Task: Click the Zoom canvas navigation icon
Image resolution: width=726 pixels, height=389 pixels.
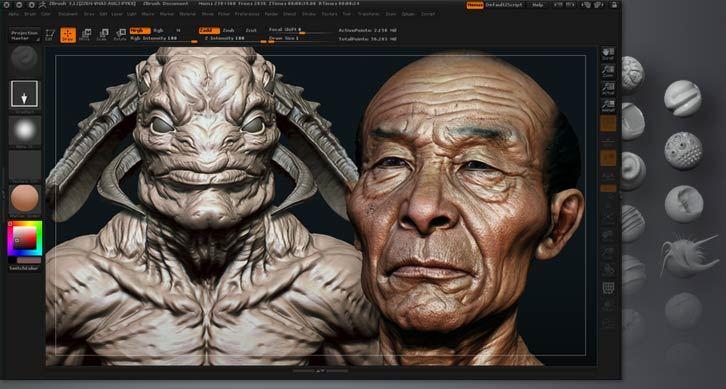Action: [608, 71]
